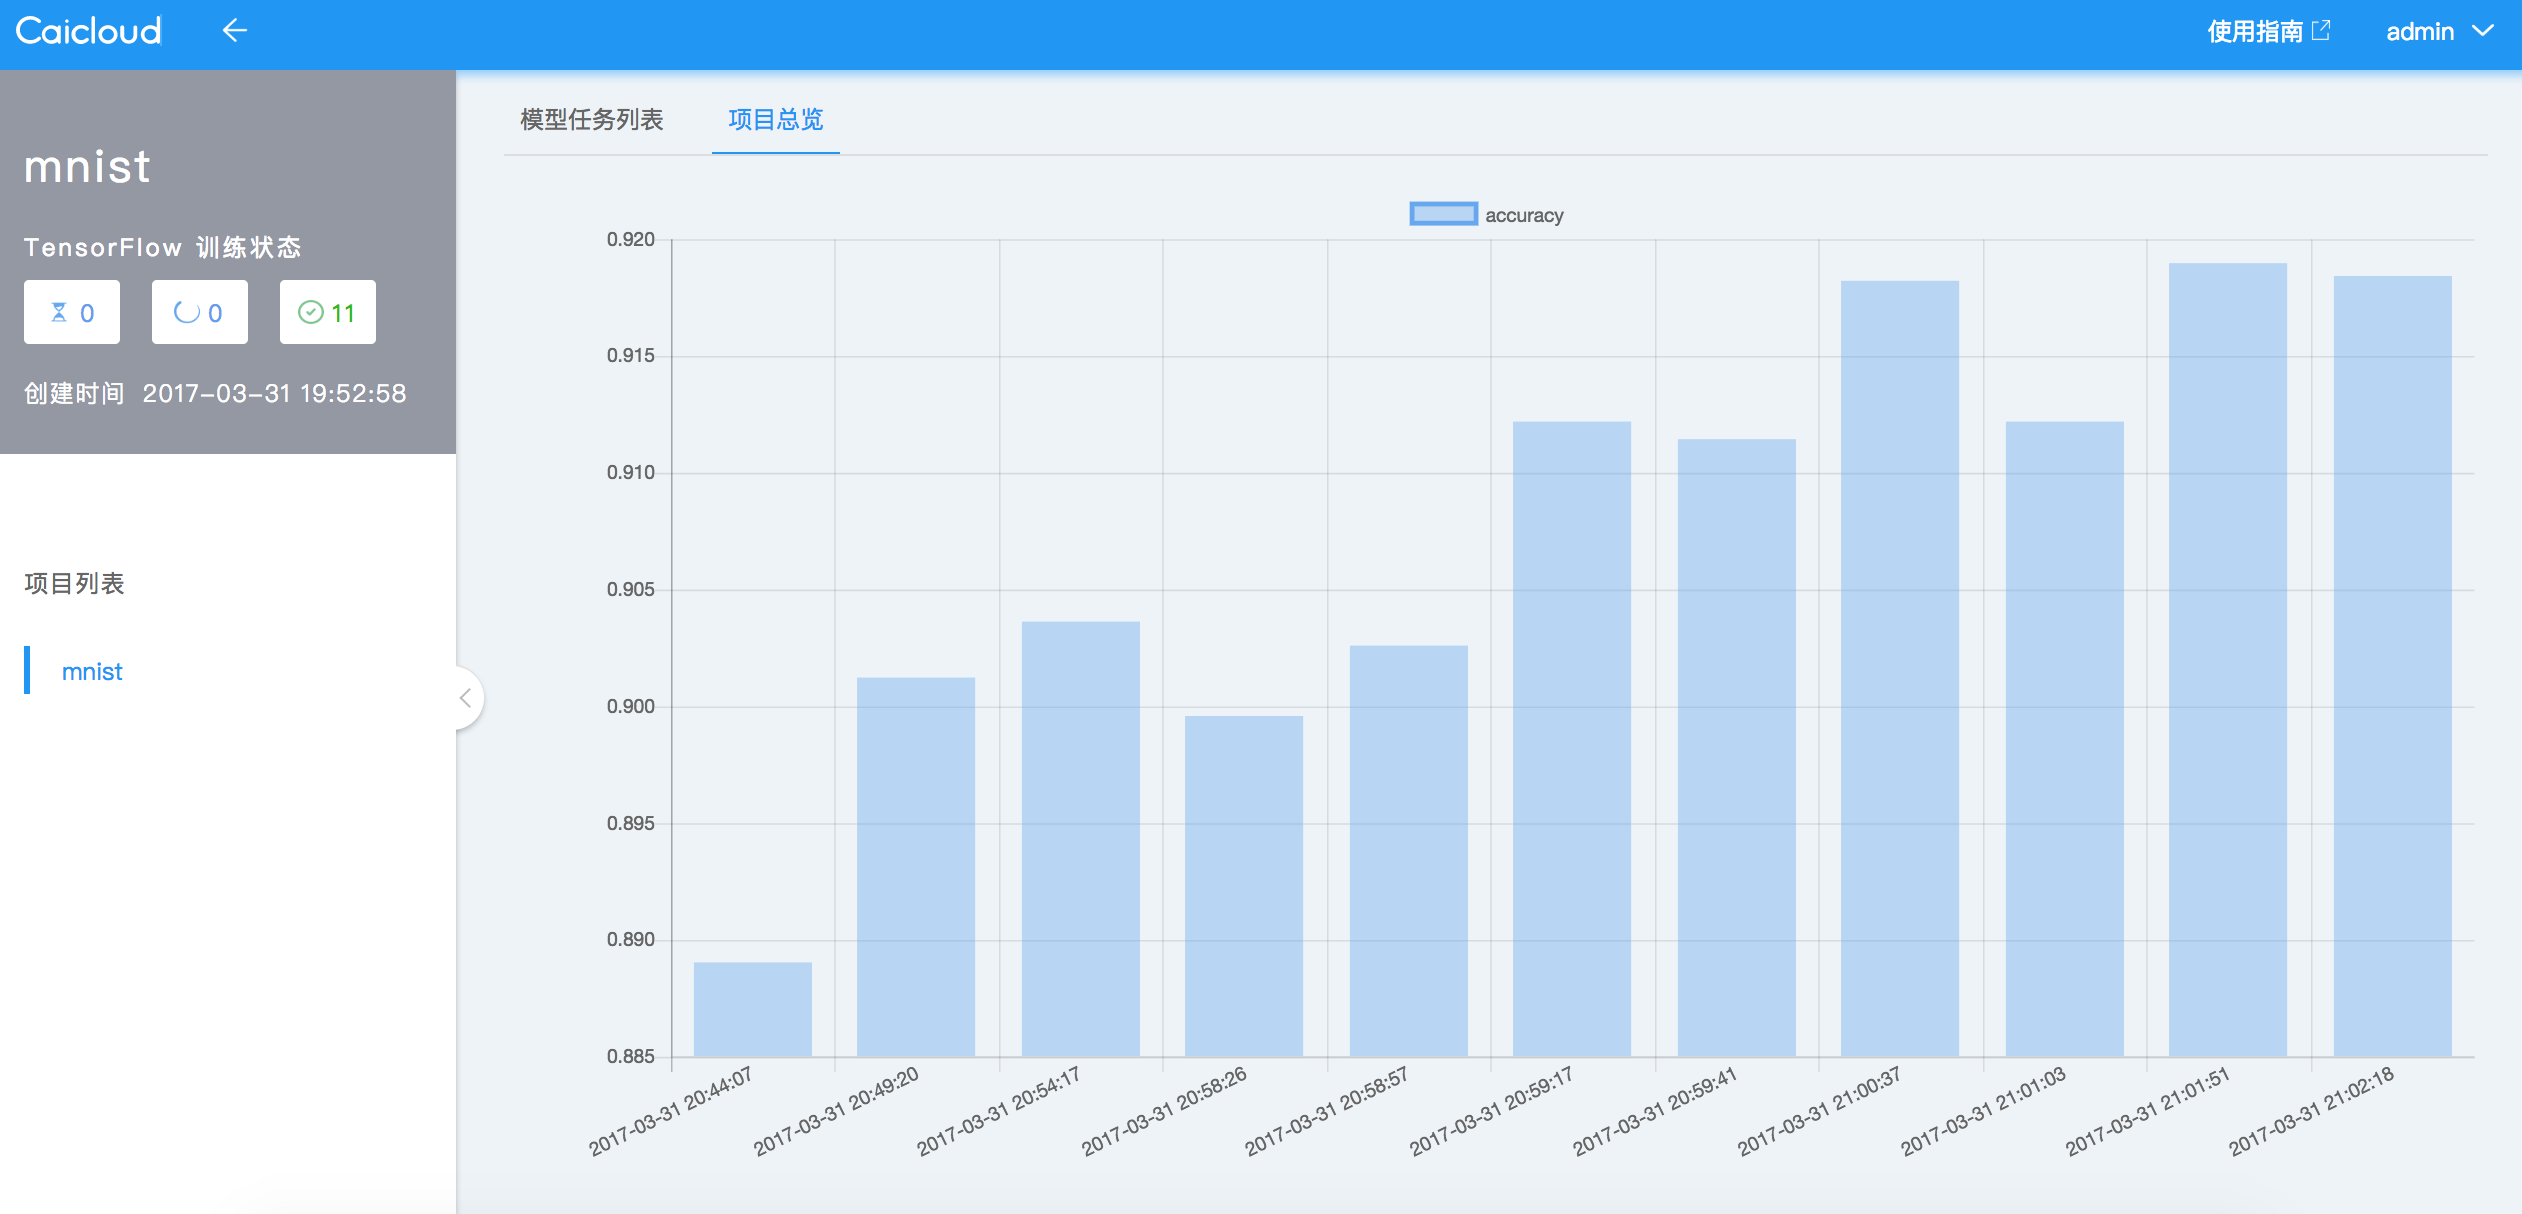Click external link icon beside 使用指南
The image size is (2522, 1214).
pyautogui.click(x=2321, y=31)
